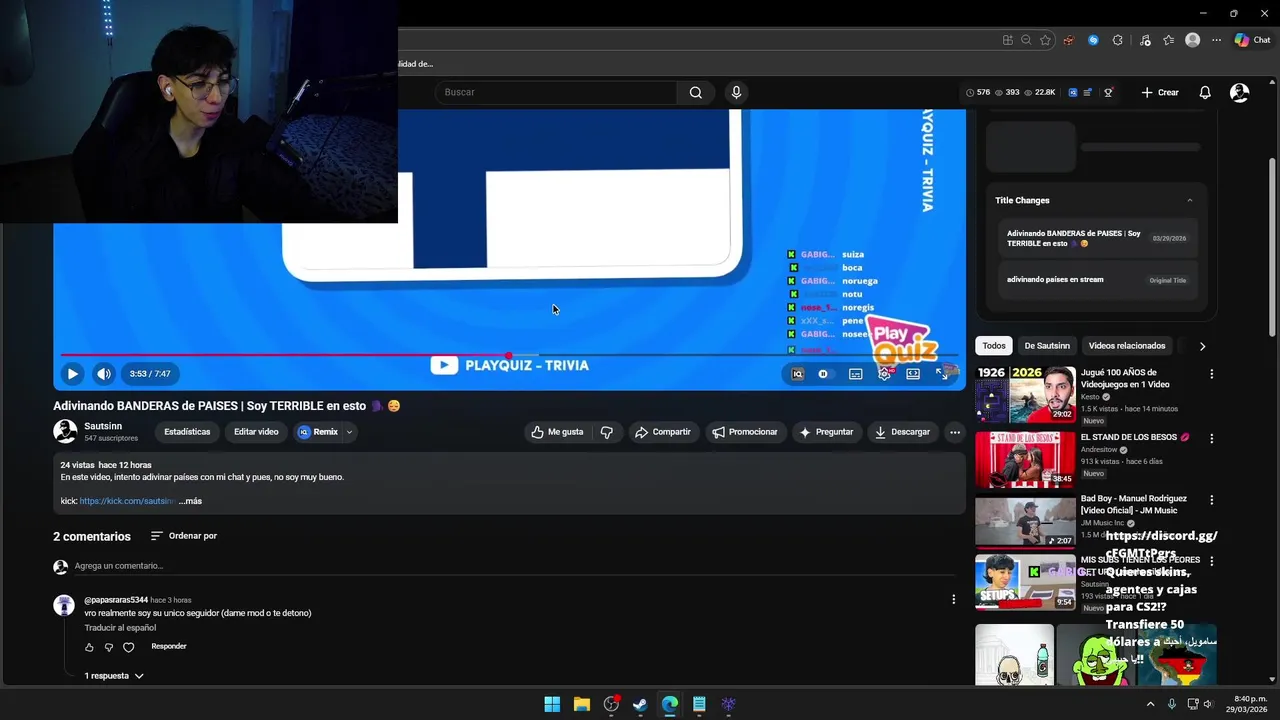Image resolution: width=1280 pixels, height=720 pixels.
Task: Focus the Buscar search field
Action: [x=556, y=92]
